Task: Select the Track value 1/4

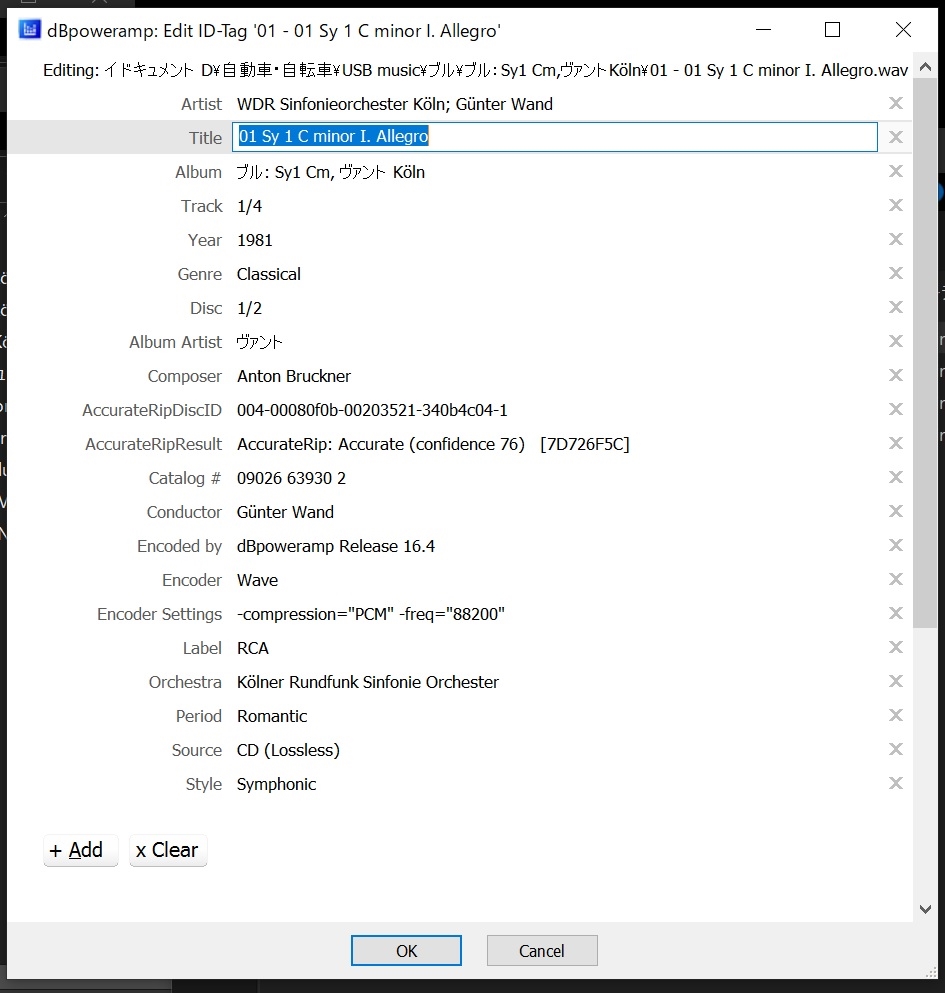Action: click(250, 206)
